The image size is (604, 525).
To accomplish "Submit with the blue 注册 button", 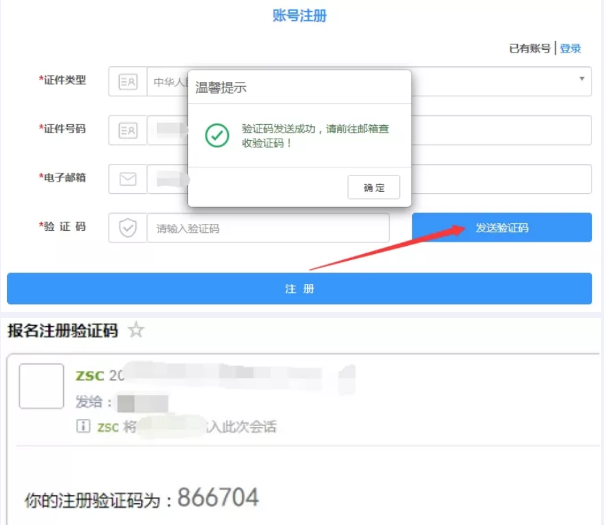I will pyautogui.click(x=299, y=288).
